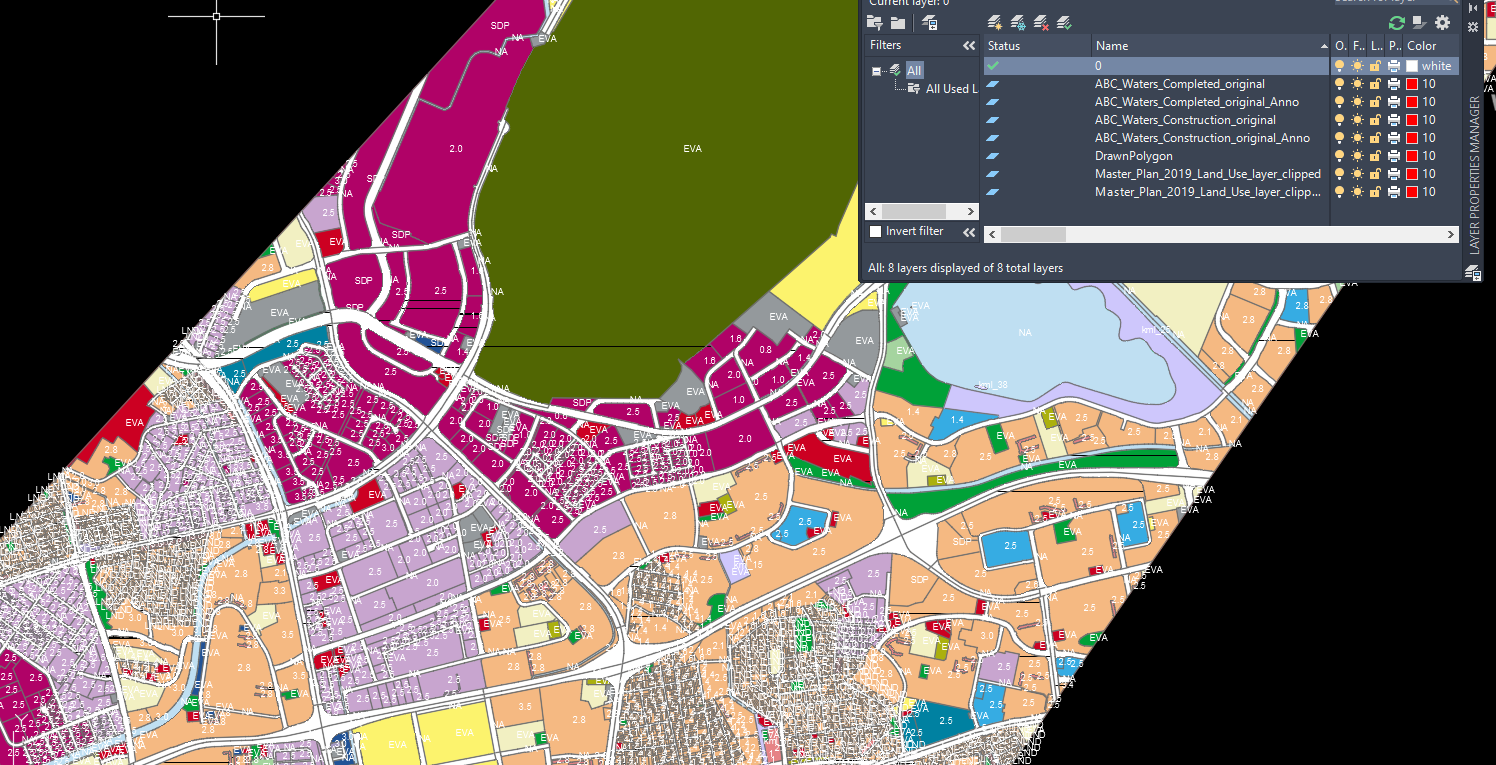Turn off ABC_Waters_Completed_original lightbulb
1496x765 pixels.
tap(1340, 84)
